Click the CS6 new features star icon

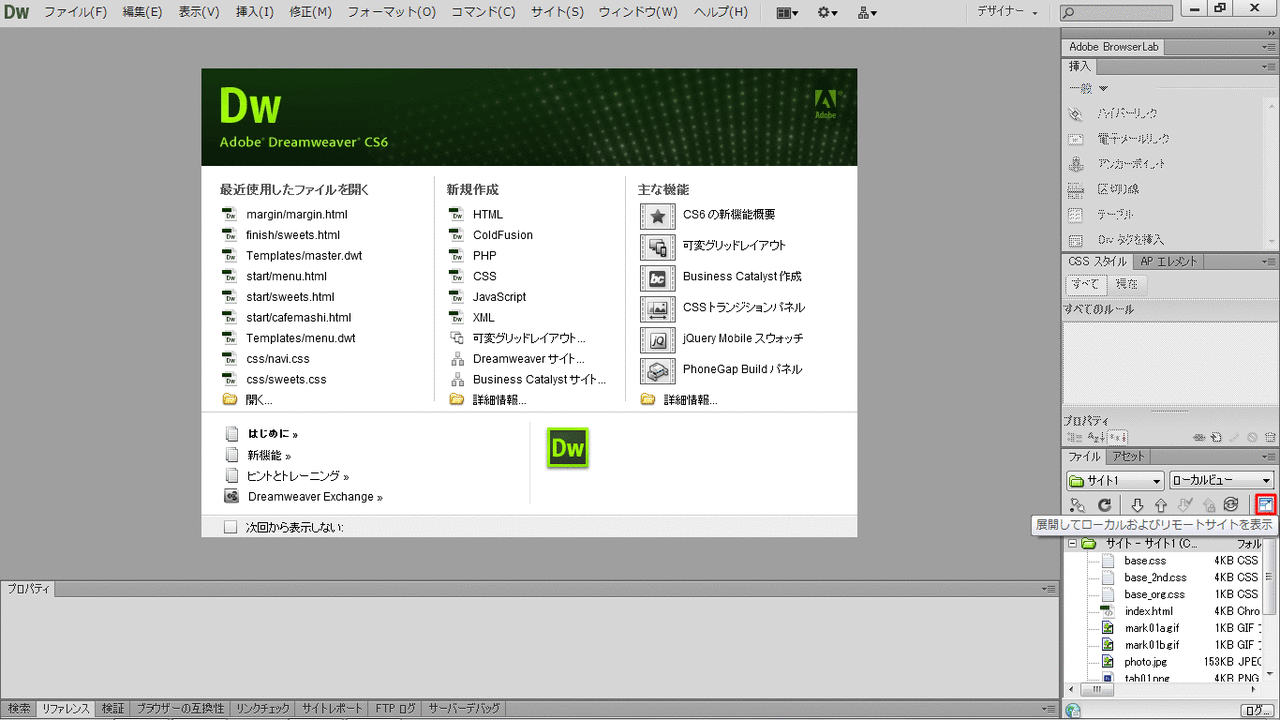click(x=658, y=215)
